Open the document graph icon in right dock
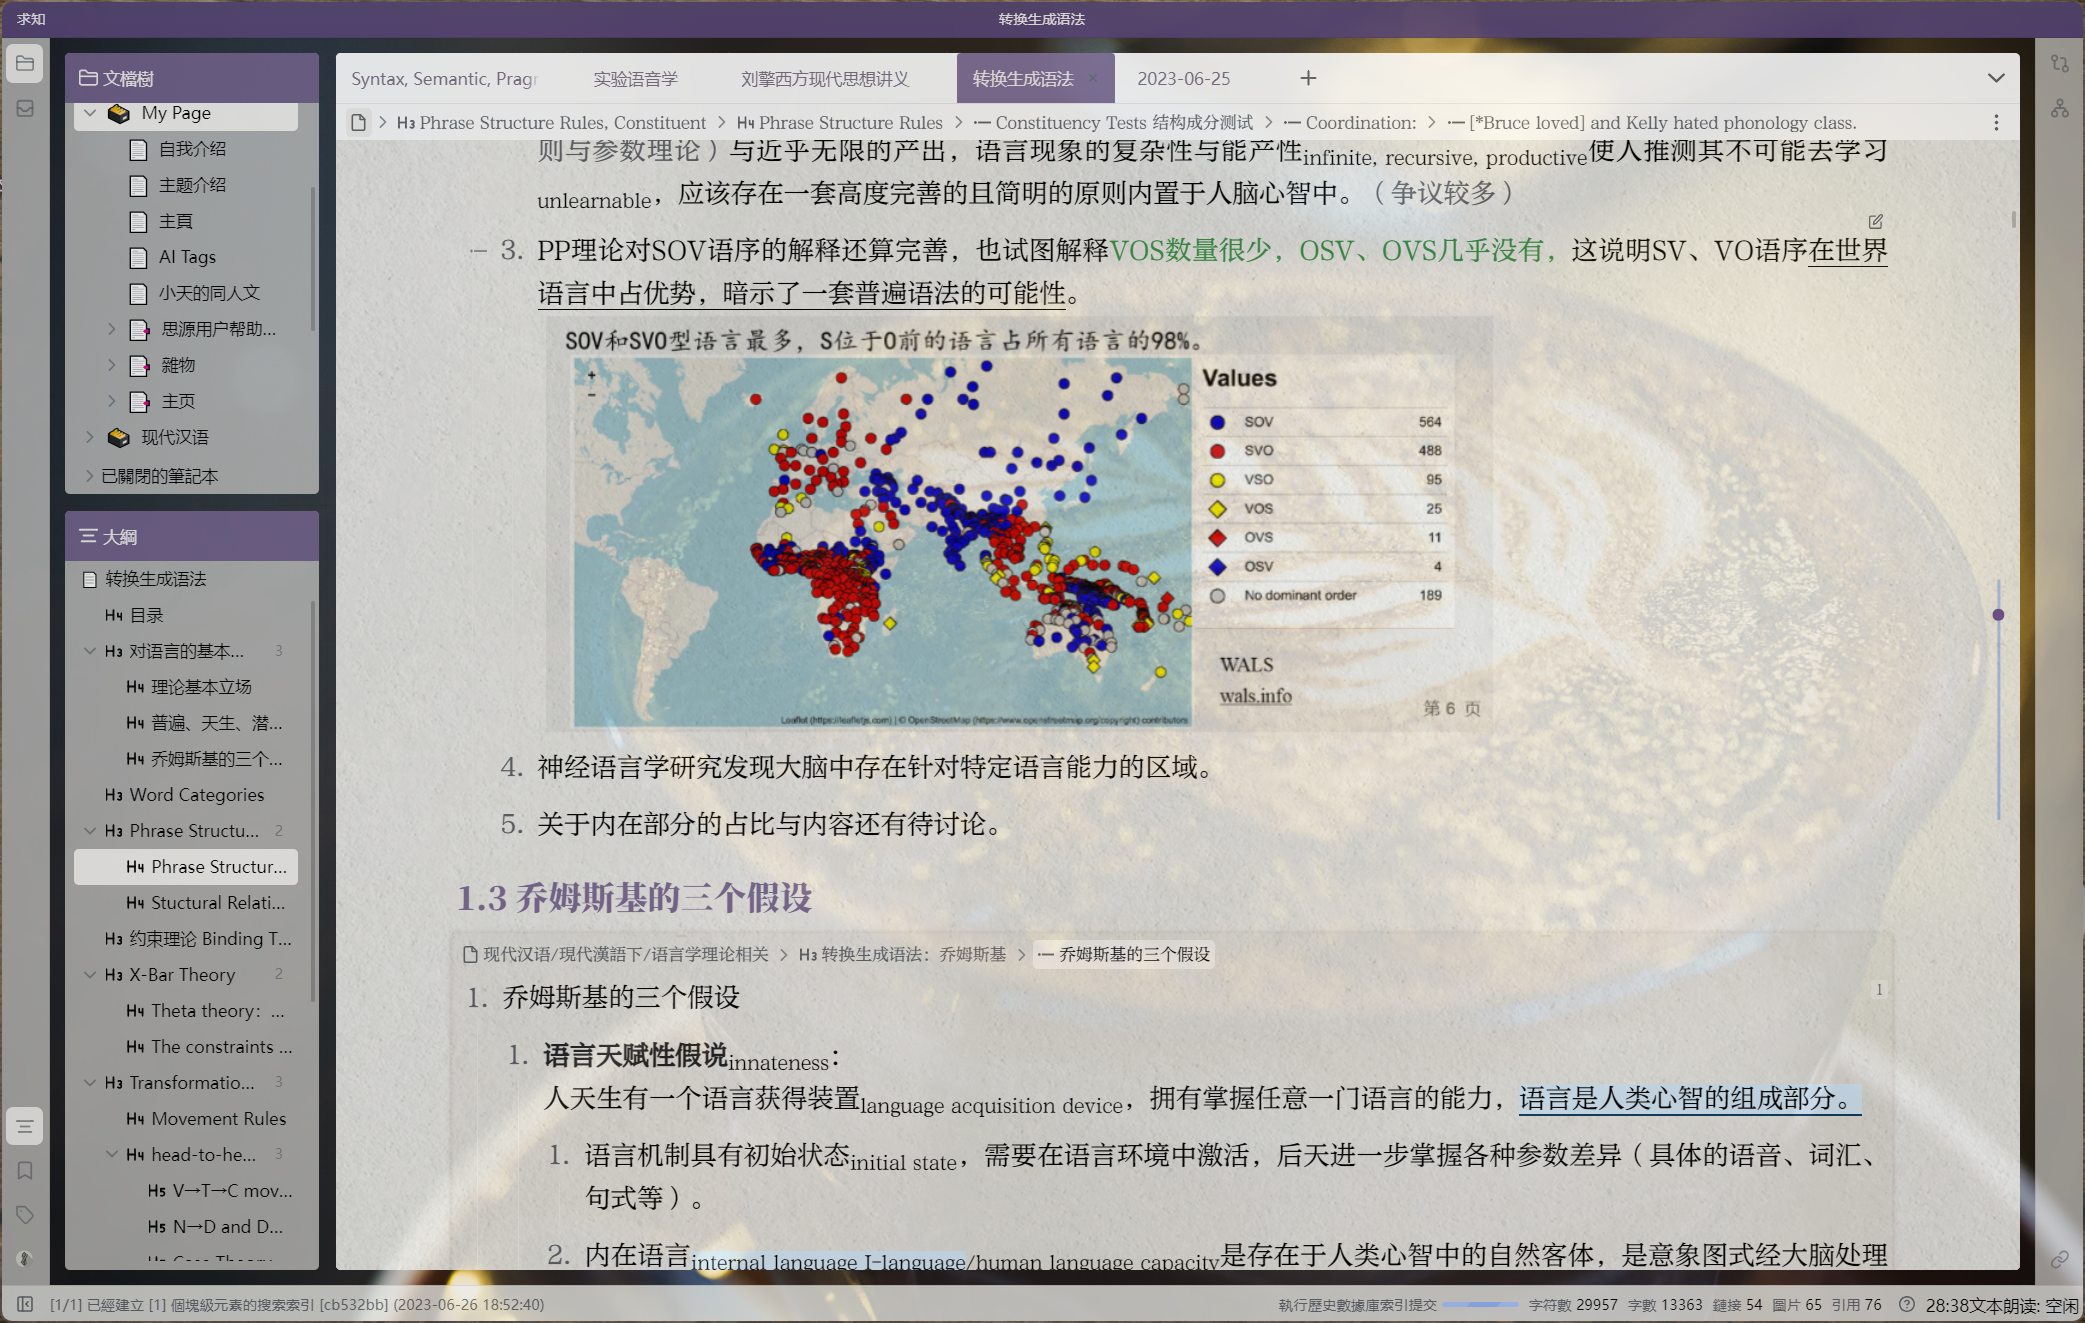Viewport: 2085px width, 1323px height. click(x=2059, y=64)
